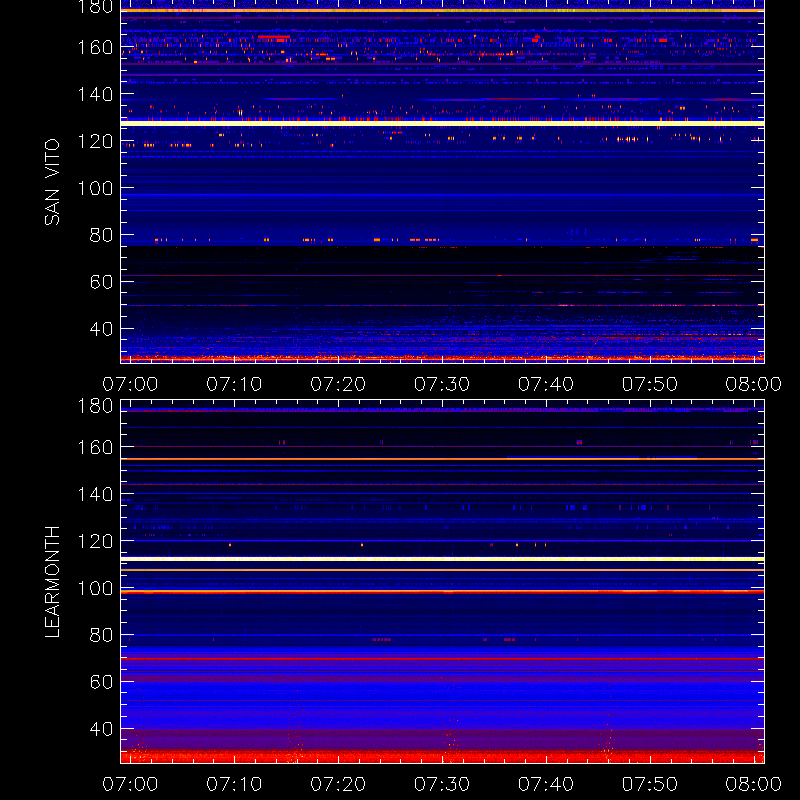
Task: Click the SAN VITO axis title
Action: click(52, 182)
